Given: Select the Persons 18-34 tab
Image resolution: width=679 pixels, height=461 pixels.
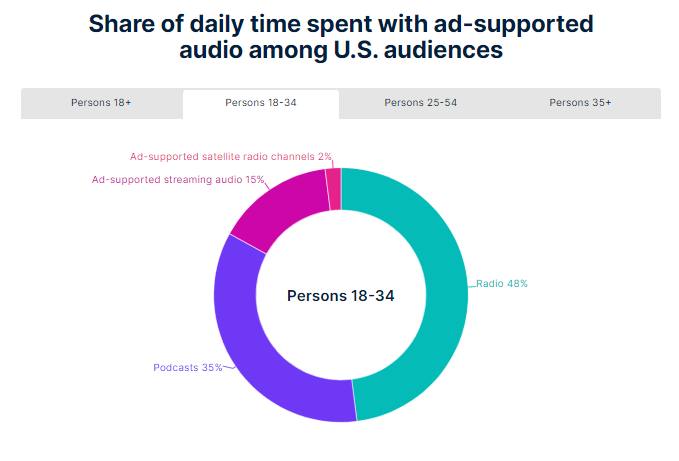Looking at the screenshot, I should click(x=261, y=103).
